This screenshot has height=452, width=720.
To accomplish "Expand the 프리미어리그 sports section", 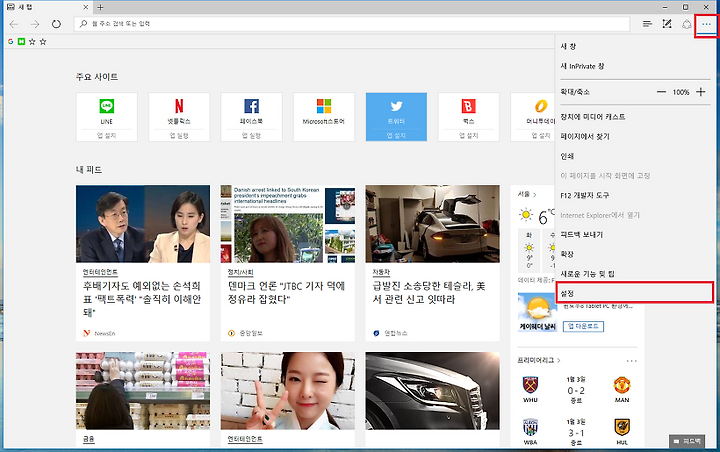I will [x=539, y=360].
